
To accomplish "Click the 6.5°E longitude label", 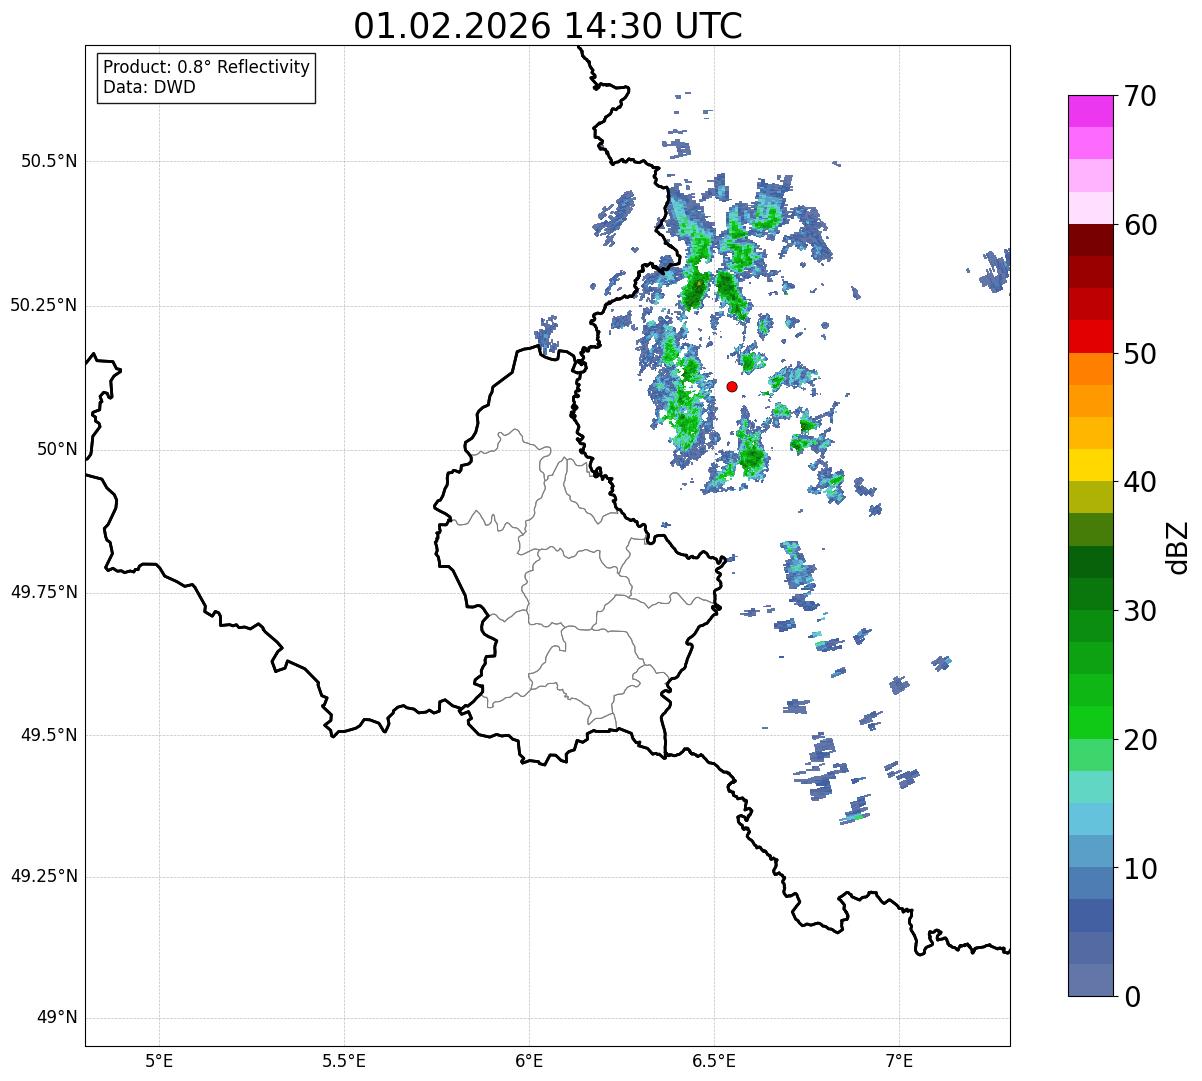I will 714,1060.
